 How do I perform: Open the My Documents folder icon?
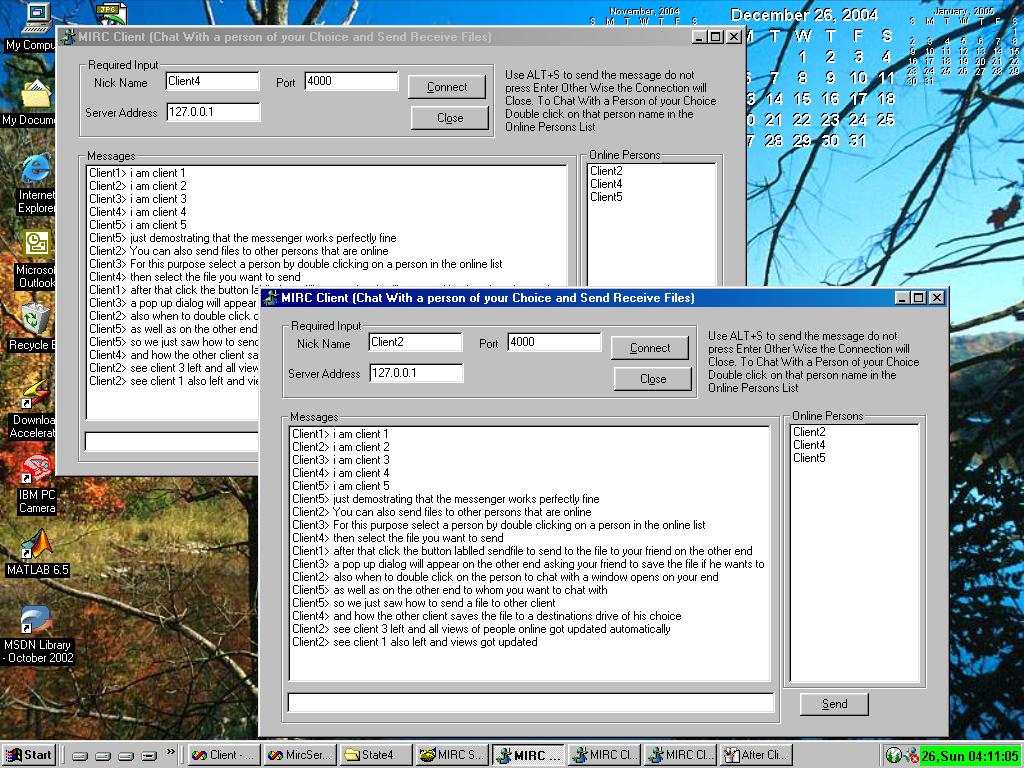click(x=35, y=97)
